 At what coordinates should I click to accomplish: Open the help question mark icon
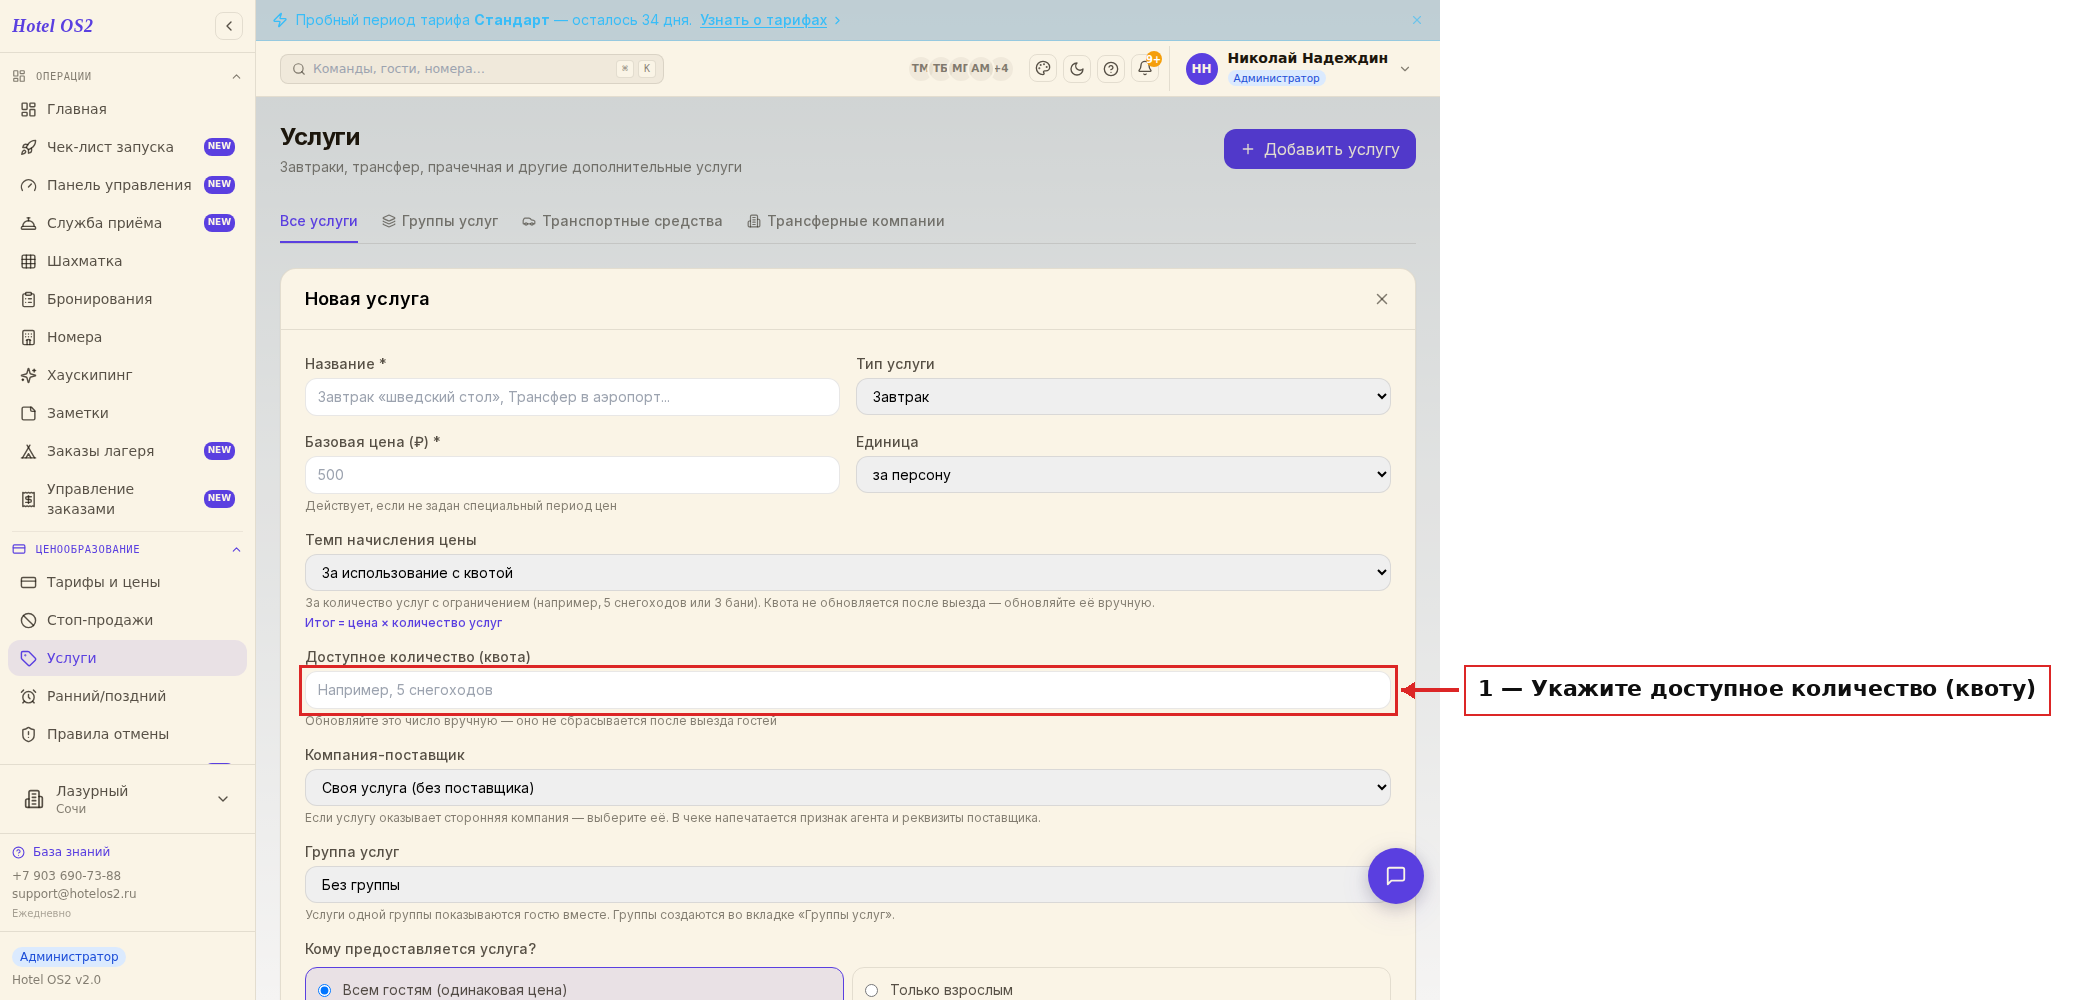(1111, 69)
